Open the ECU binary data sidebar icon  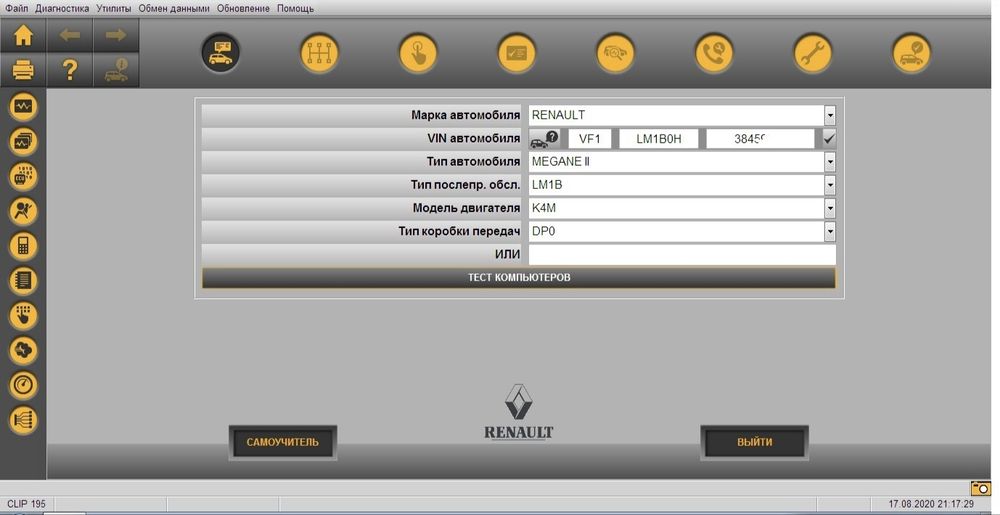[24, 177]
